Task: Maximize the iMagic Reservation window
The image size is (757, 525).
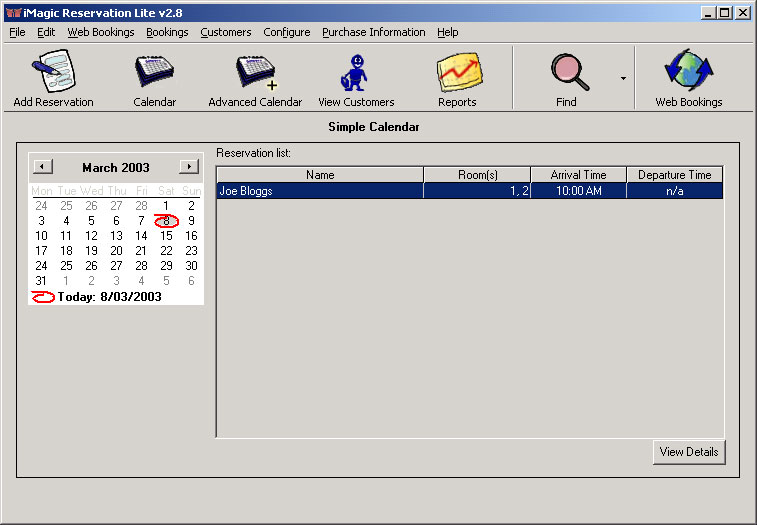Action: tap(725, 13)
